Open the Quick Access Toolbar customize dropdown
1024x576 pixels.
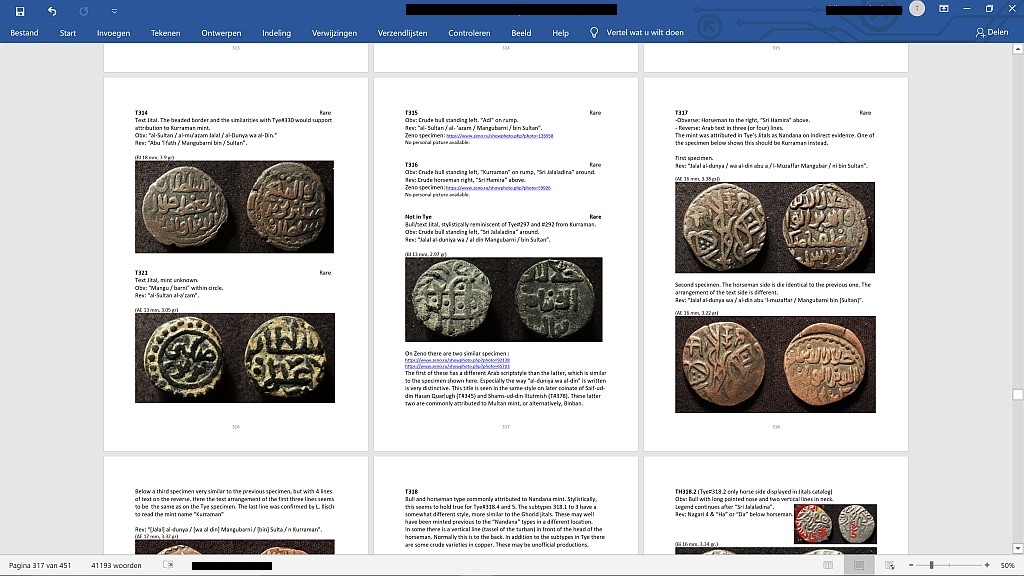pos(114,11)
